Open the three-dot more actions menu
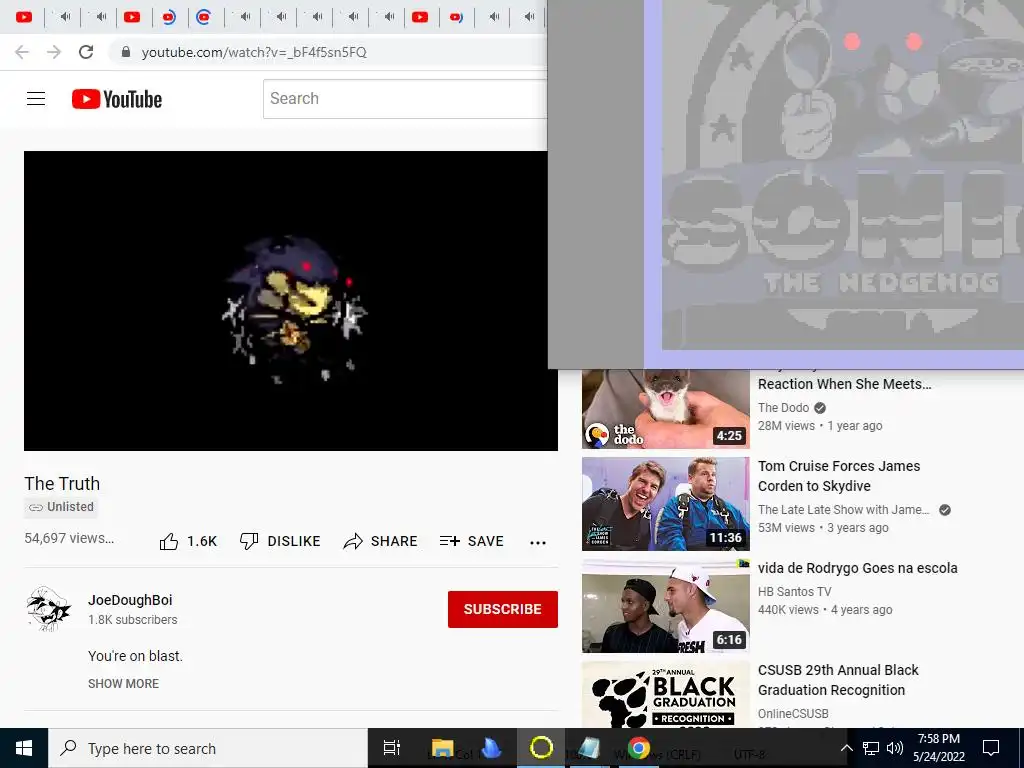Image resolution: width=1024 pixels, height=768 pixels. click(x=538, y=543)
